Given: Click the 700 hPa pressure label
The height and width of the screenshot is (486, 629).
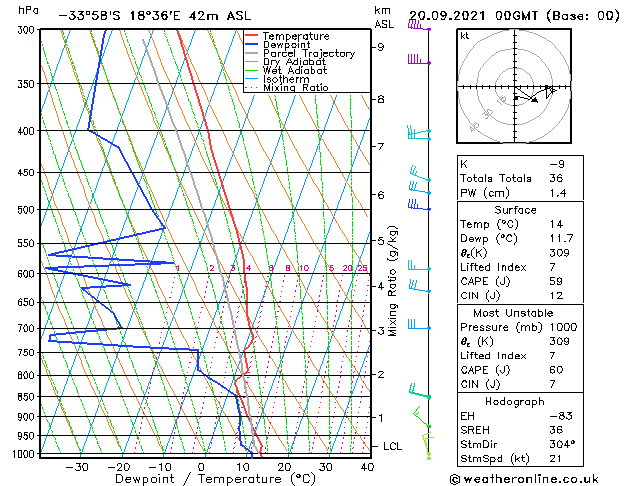Looking at the screenshot, I should (x=28, y=328).
